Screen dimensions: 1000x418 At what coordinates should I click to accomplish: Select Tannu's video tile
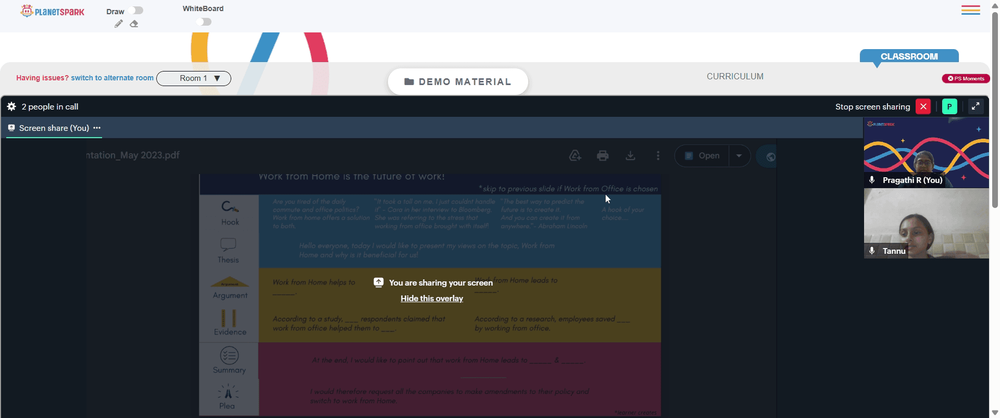coord(926,223)
